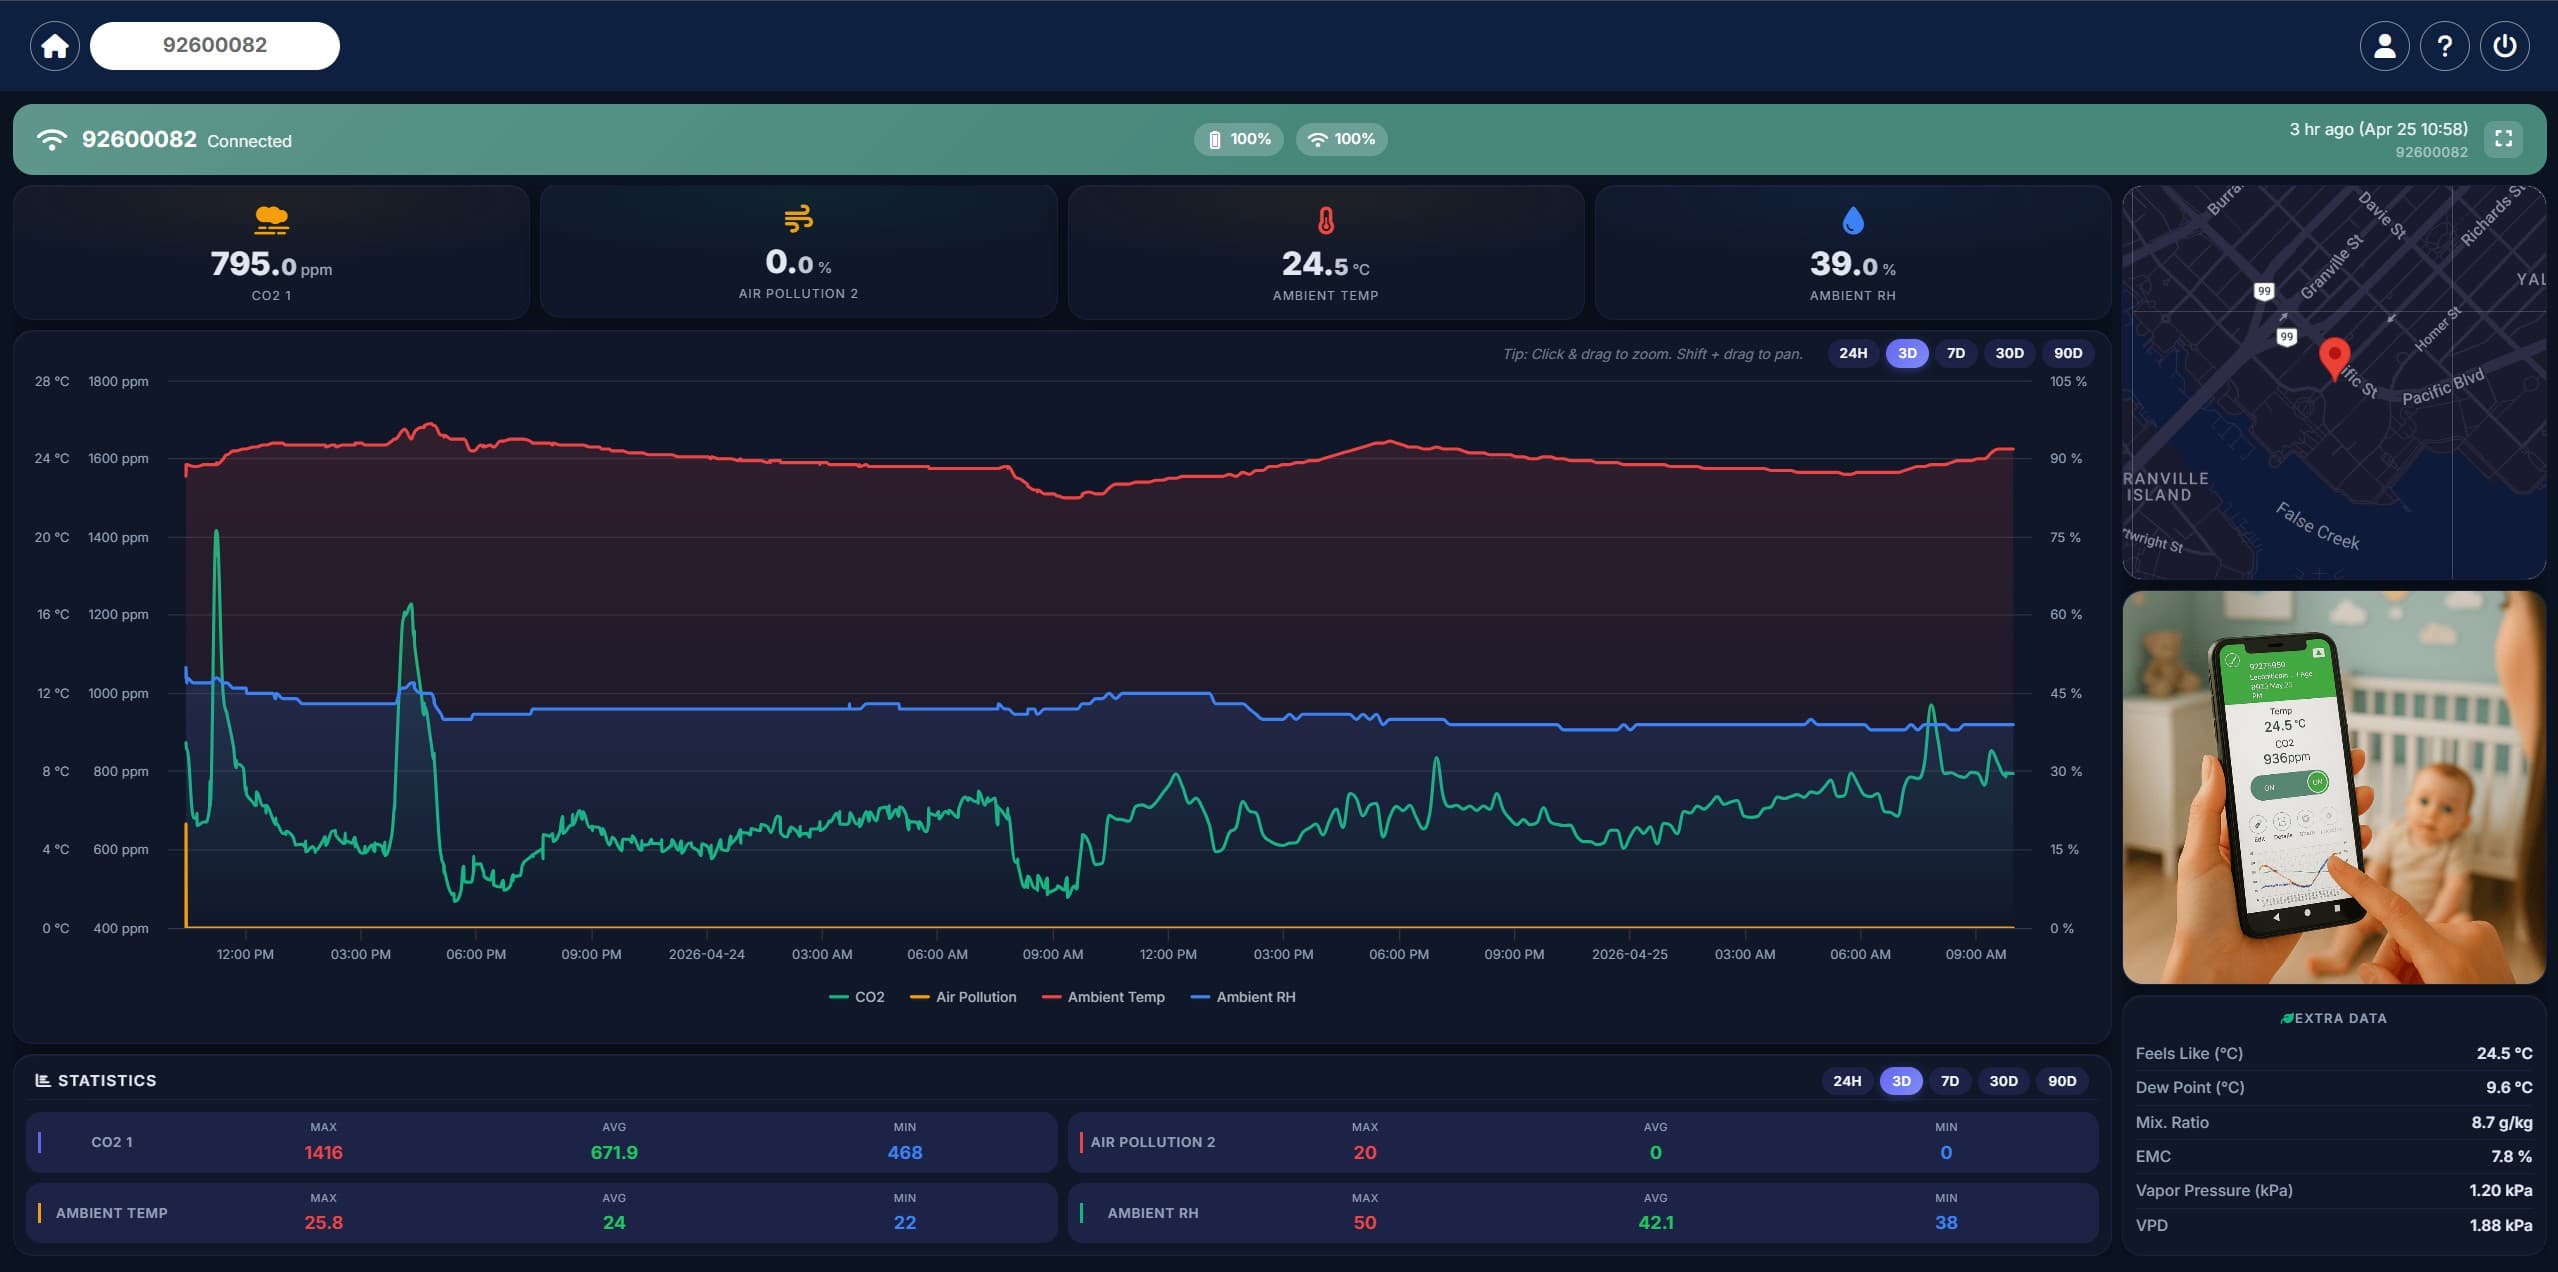Click the Vapor Pressure row in Extra Data
Image resolution: width=2558 pixels, height=1272 pixels.
pyautogui.click(x=2334, y=1190)
